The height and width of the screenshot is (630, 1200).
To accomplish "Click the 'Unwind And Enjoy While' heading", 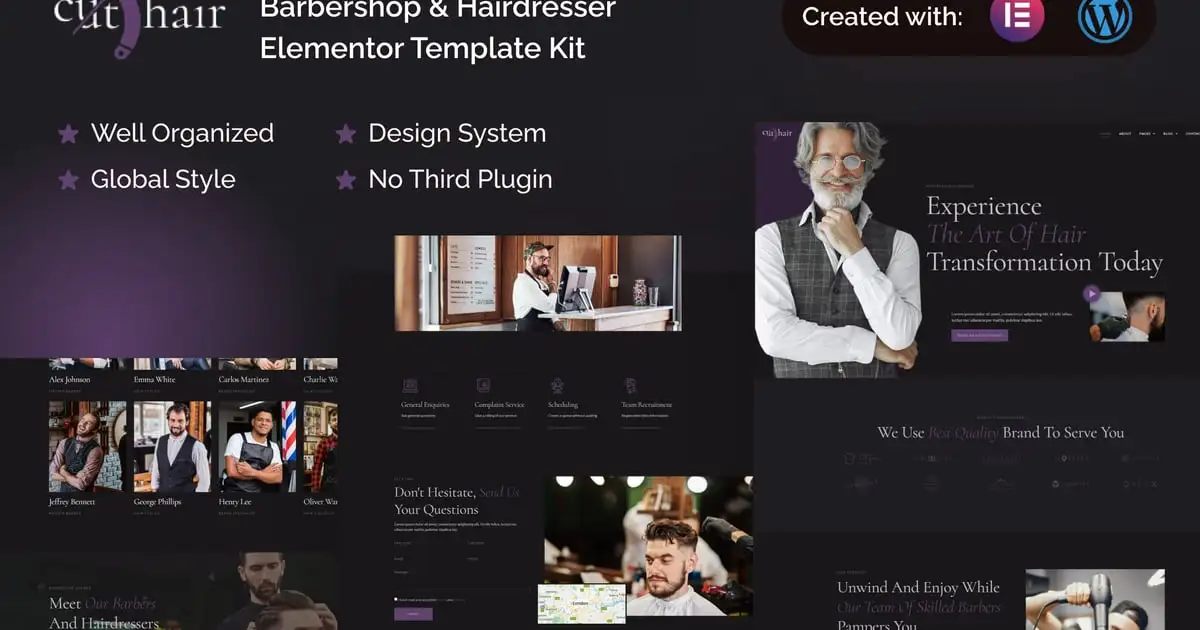I will point(918,588).
